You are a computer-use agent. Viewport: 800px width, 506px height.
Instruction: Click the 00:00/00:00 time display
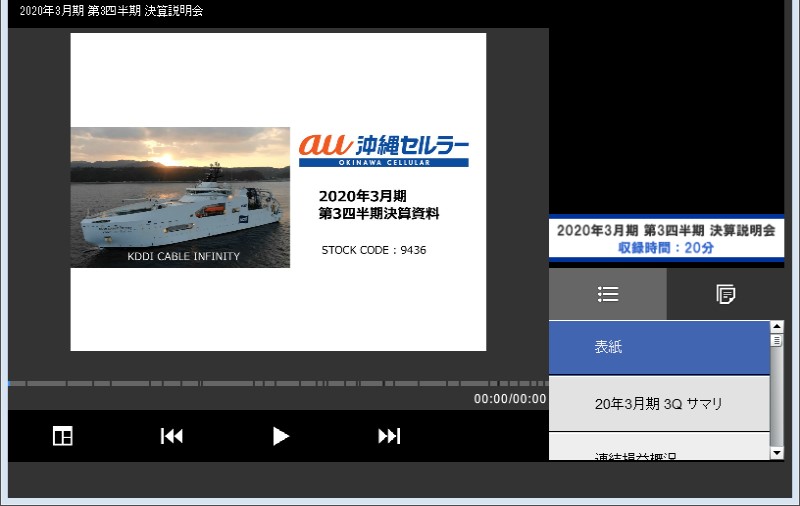pyautogui.click(x=510, y=399)
